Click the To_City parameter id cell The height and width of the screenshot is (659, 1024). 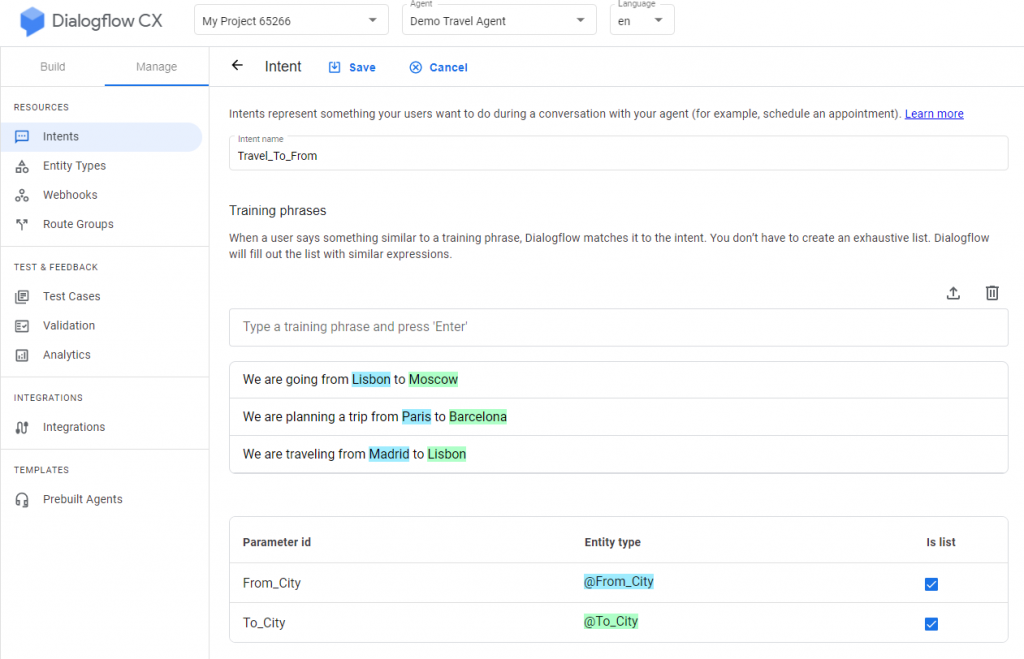coord(264,623)
